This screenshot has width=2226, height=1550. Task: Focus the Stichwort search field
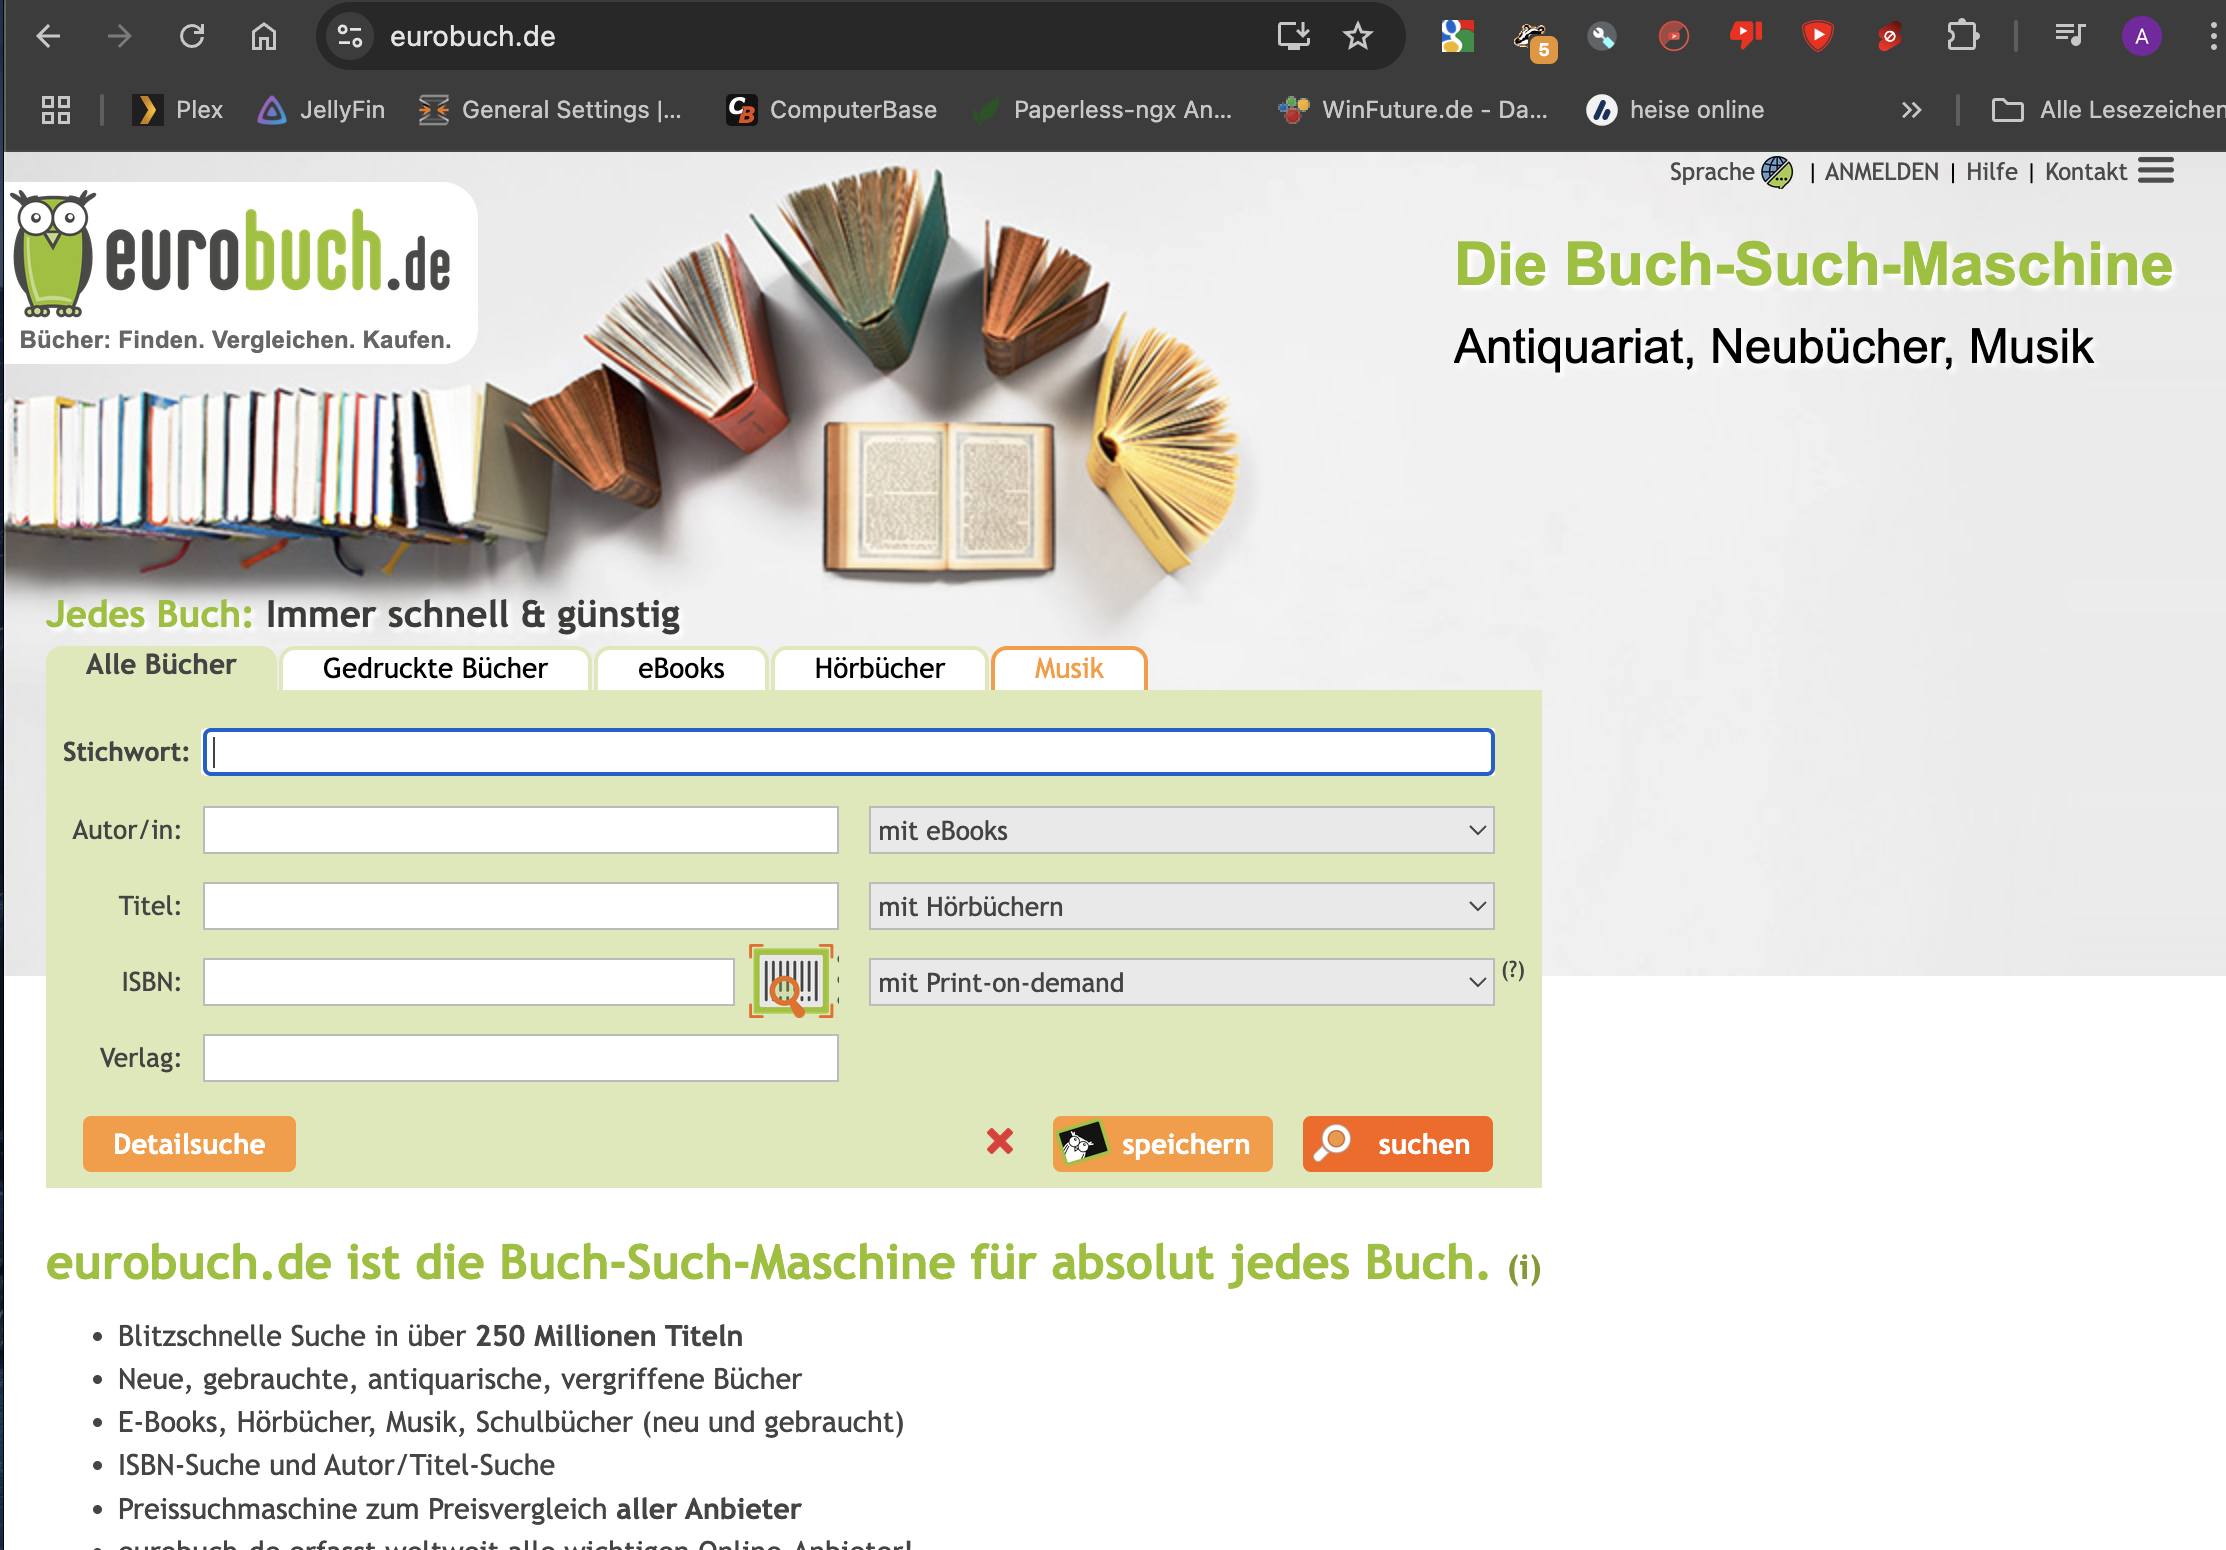tap(848, 752)
